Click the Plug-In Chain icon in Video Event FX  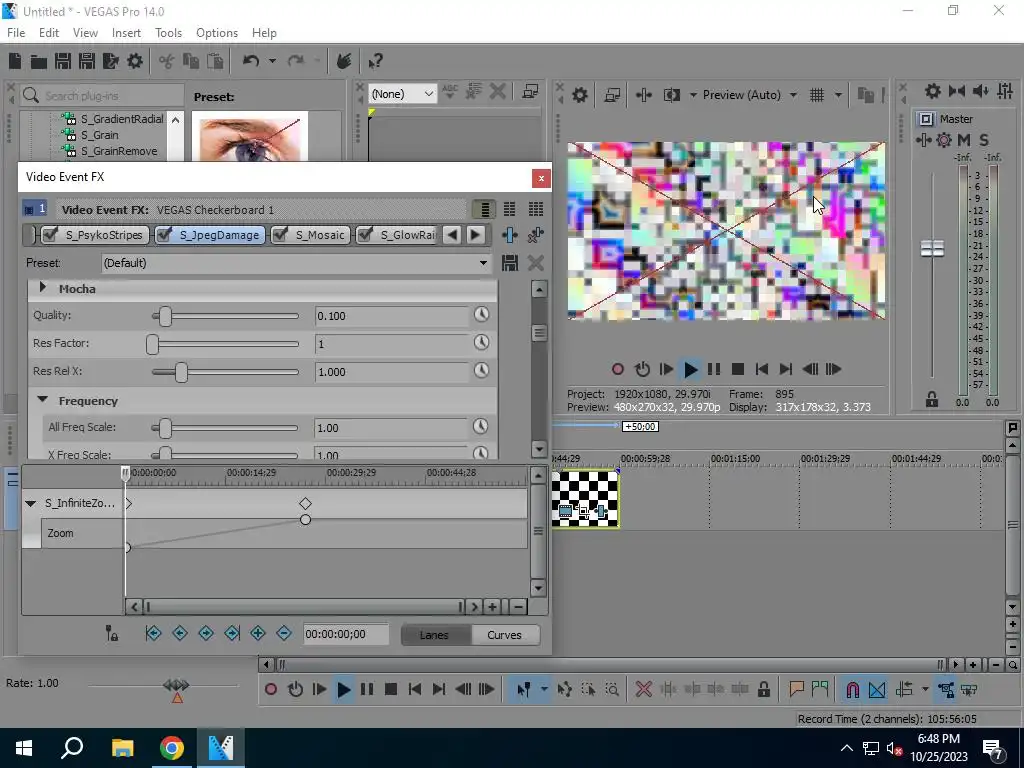coord(509,235)
